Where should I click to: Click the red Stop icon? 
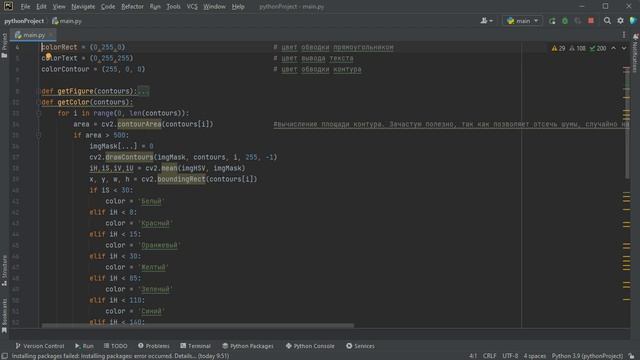(x=591, y=21)
